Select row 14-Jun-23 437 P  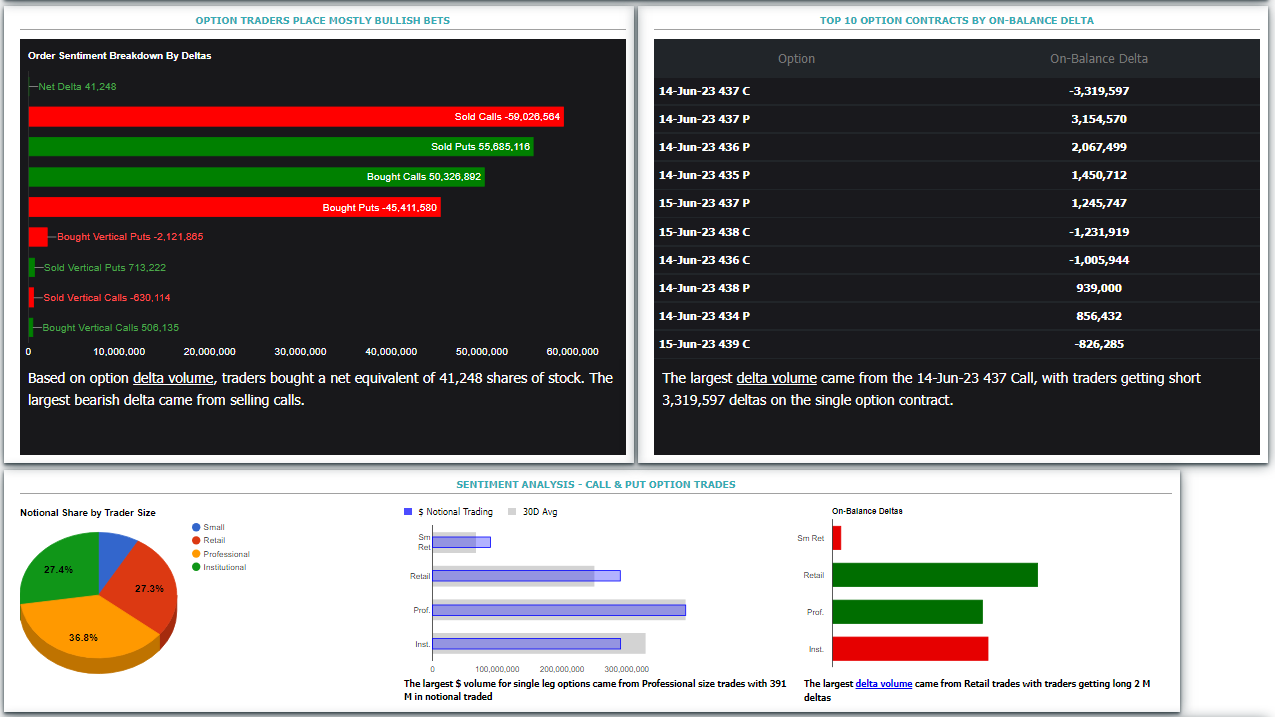(x=957, y=119)
